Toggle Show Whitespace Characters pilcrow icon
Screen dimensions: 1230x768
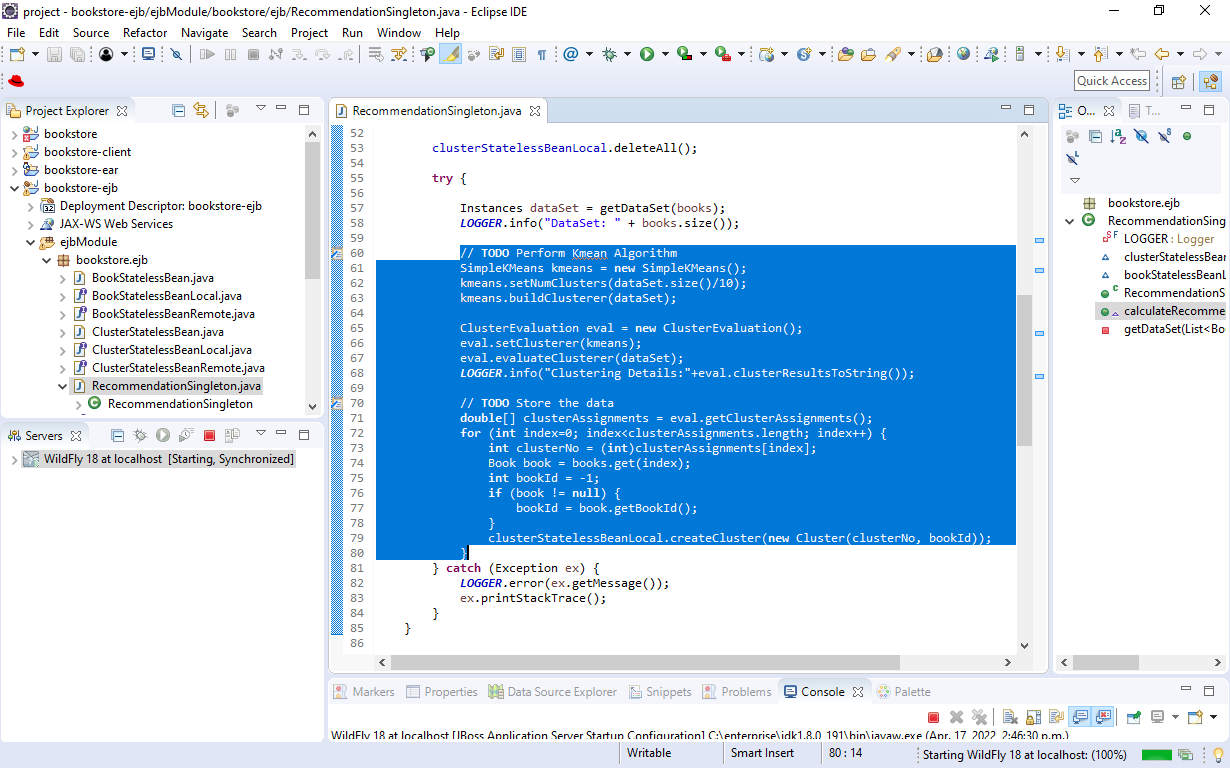pos(541,54)
